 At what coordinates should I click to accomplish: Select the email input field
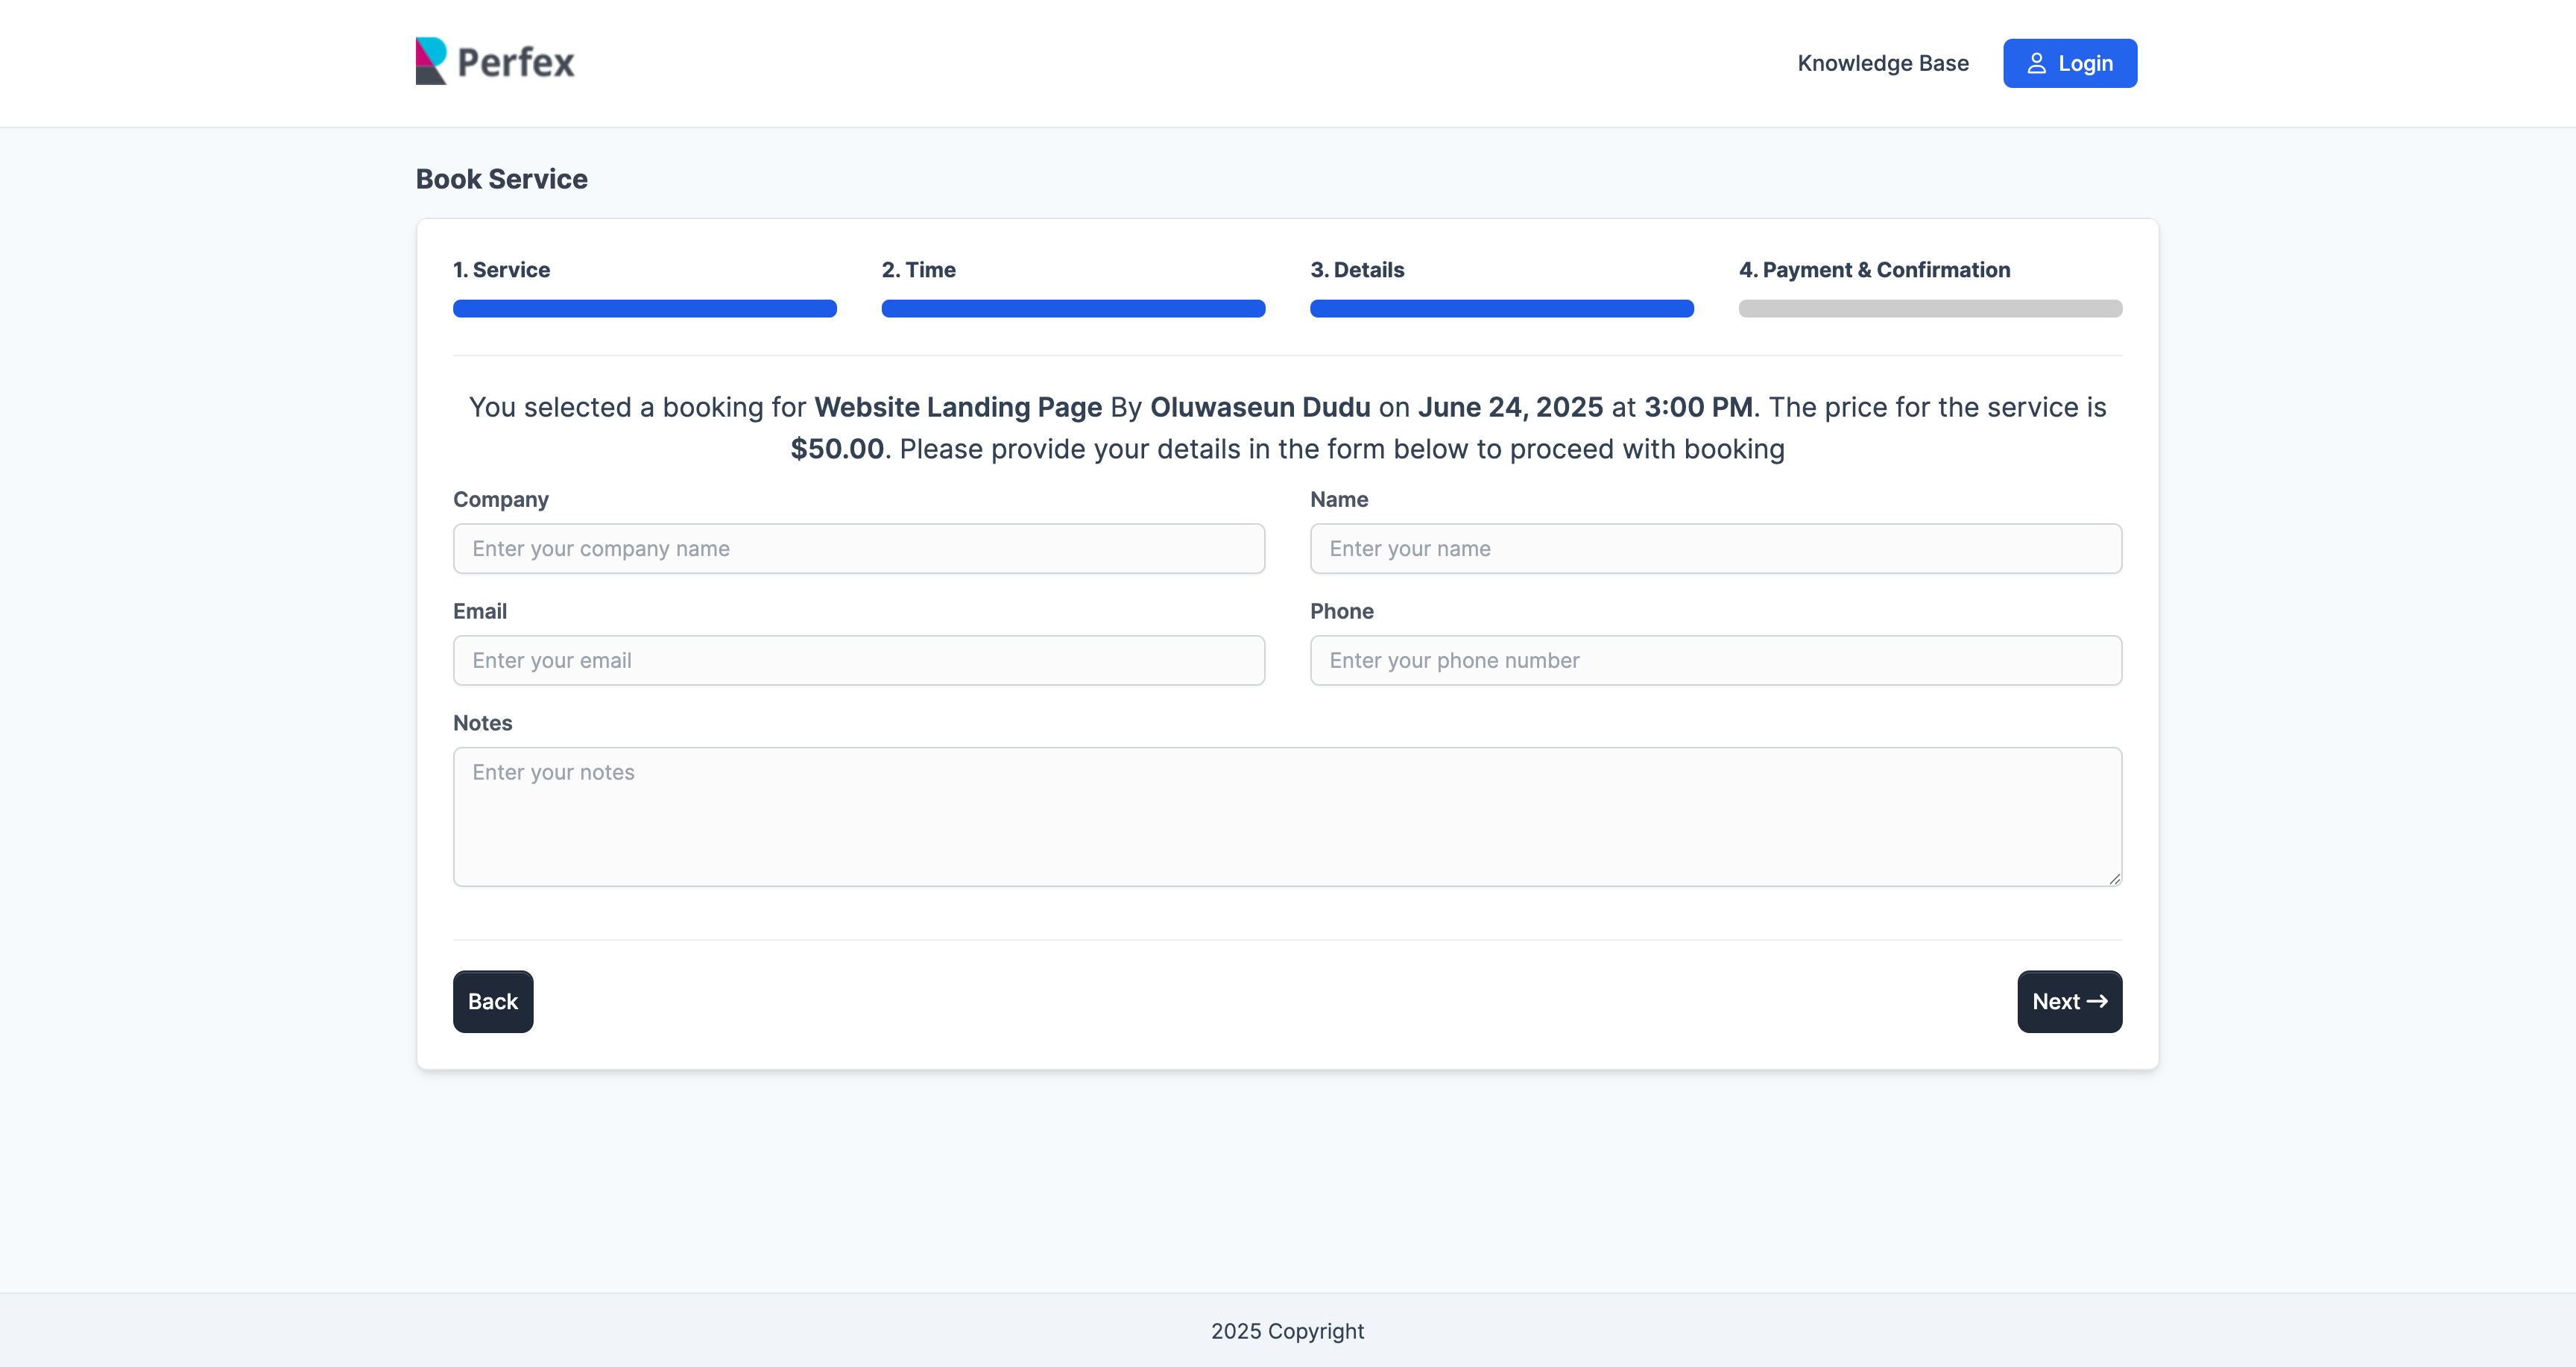858,660
